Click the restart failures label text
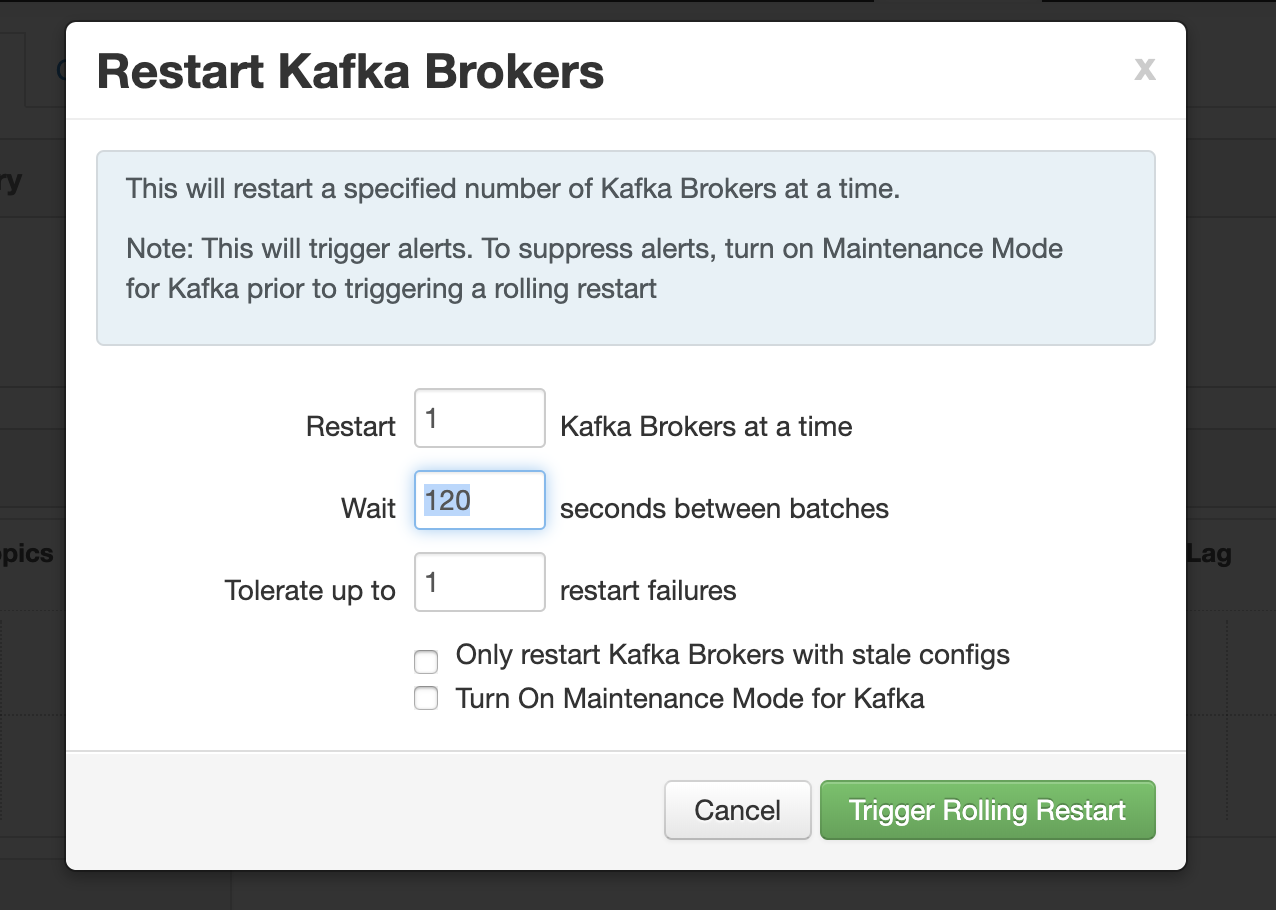Viewport: 1276px width, 910px height. [x=647, y=590]
